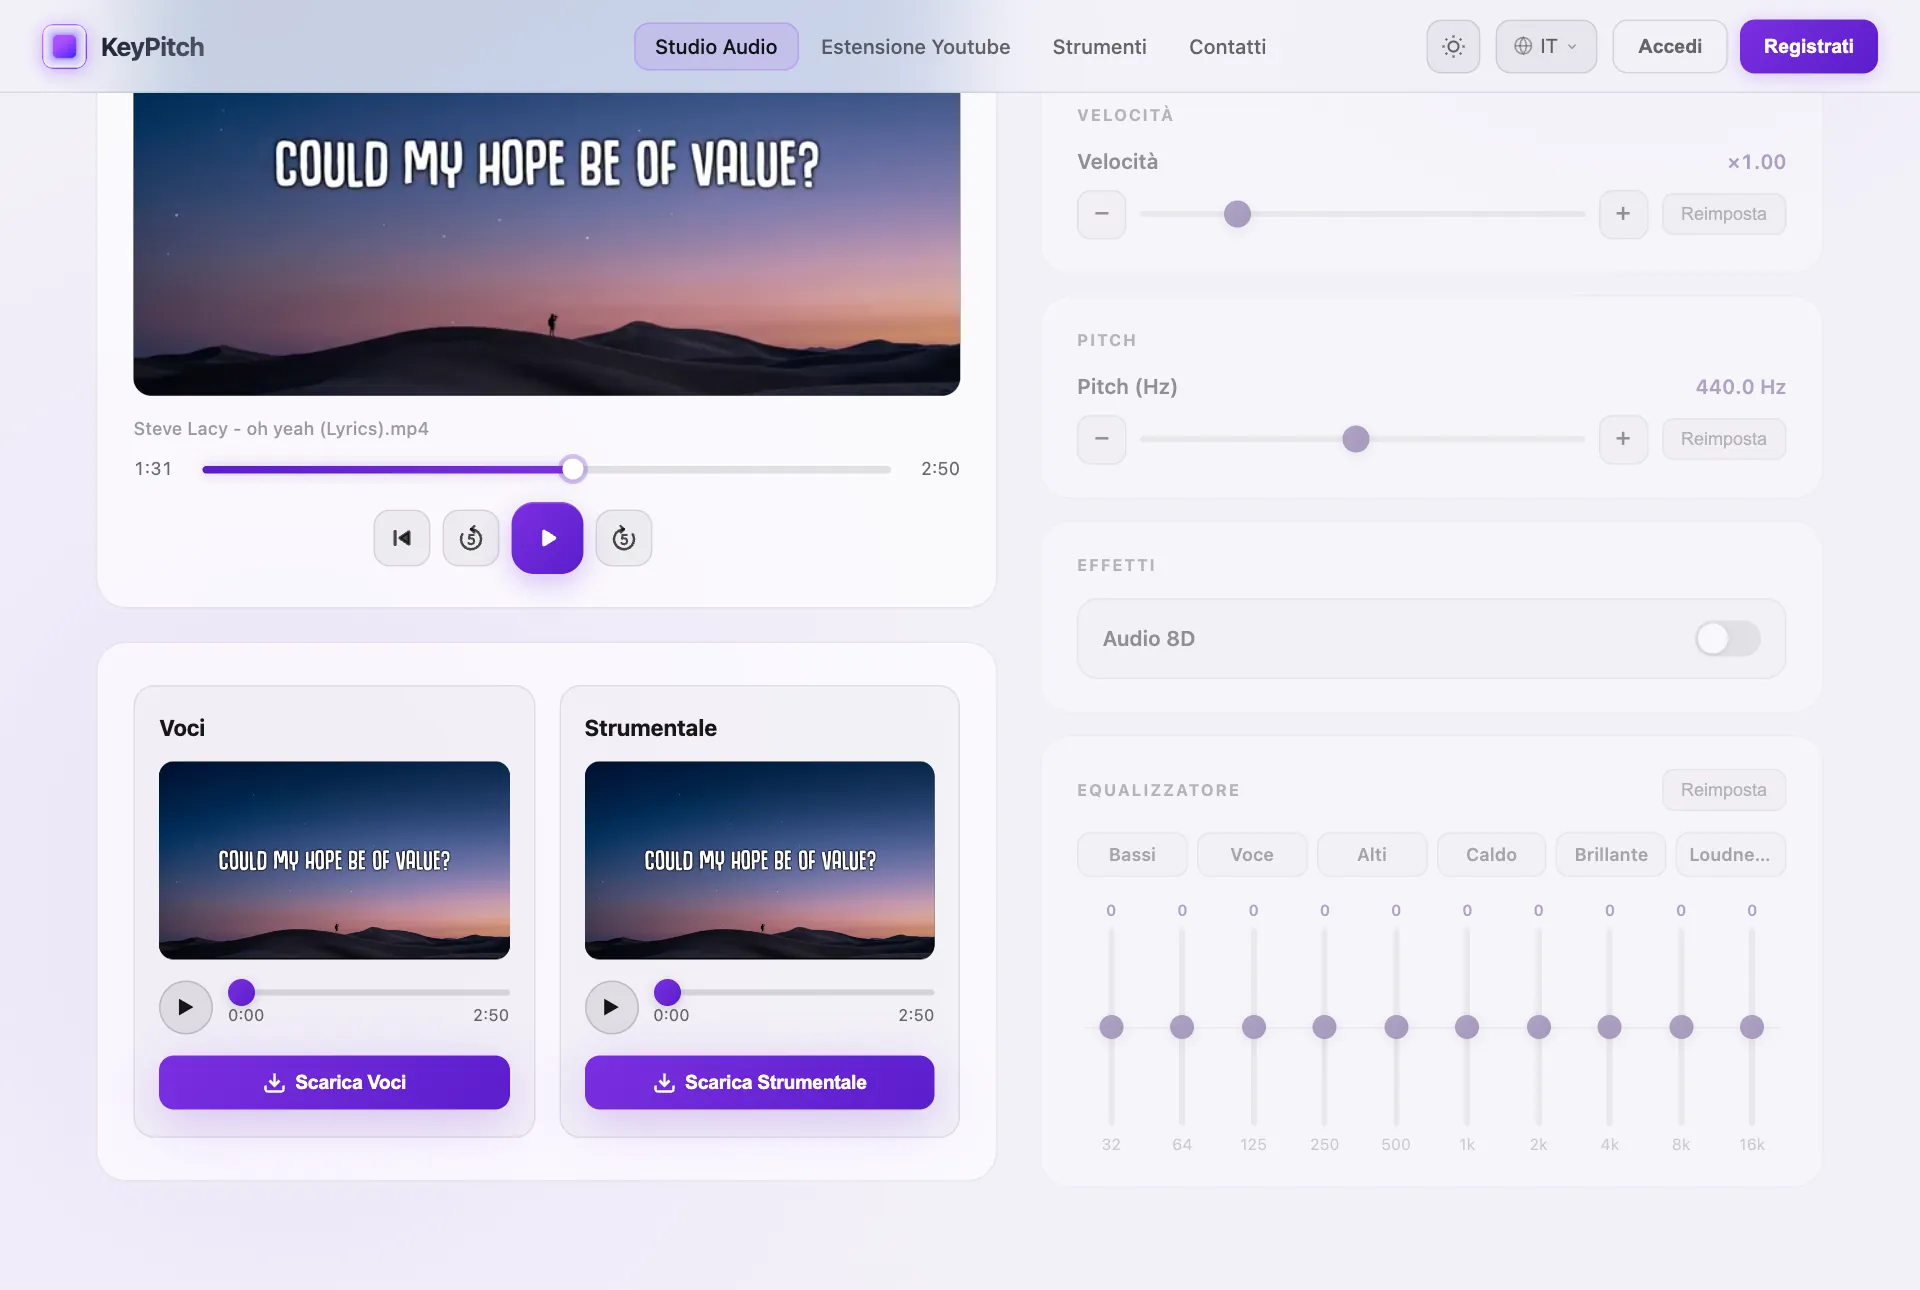Viewport: 1920px width, 1290px height.
Task: Click the Pitch (Hz) slider handle
Action: coord(1355,439)
